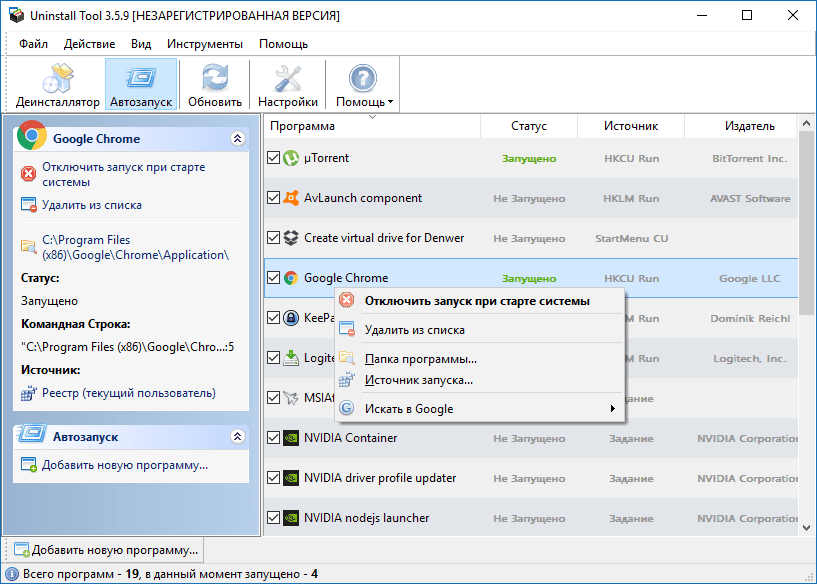The width and height of the screenshot is (817, 584).
Task: Click the NVIDIA nodejs launcher icon
Action: coord(291,518)
